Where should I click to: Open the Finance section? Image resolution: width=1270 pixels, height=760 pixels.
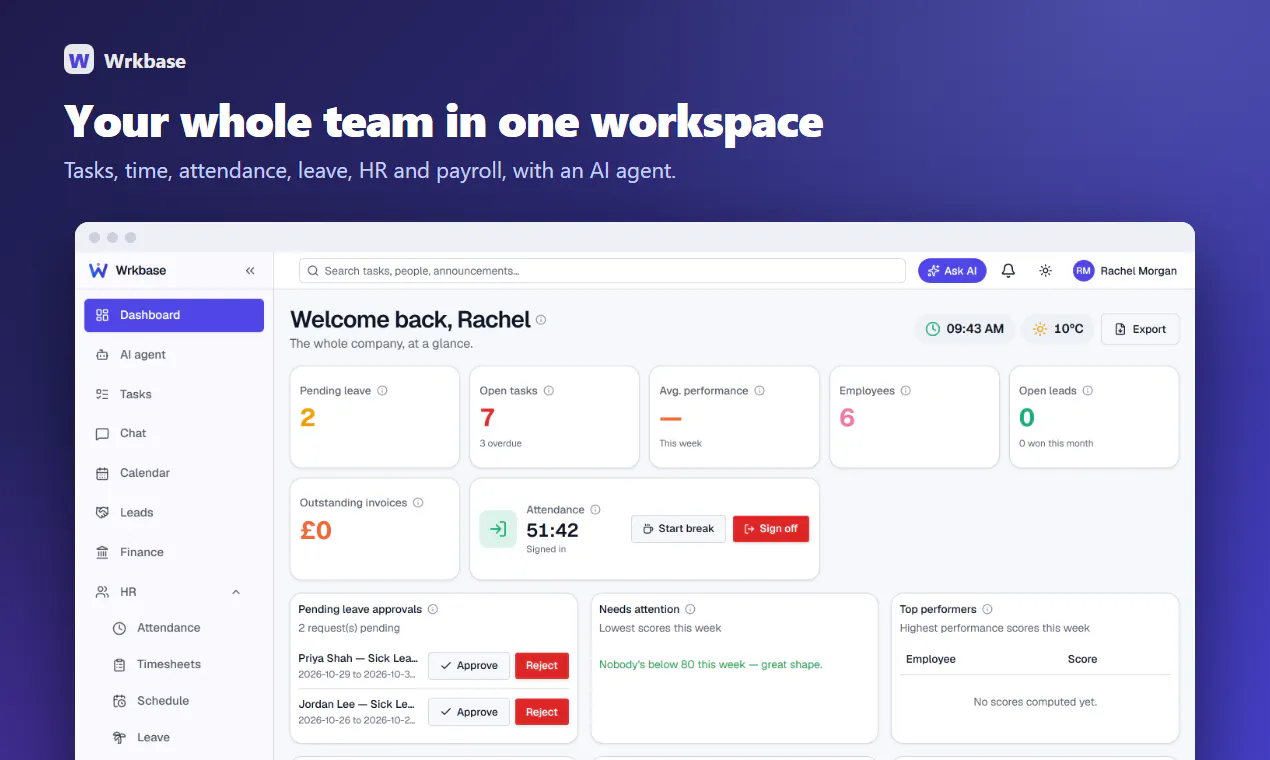coord(174,552)
